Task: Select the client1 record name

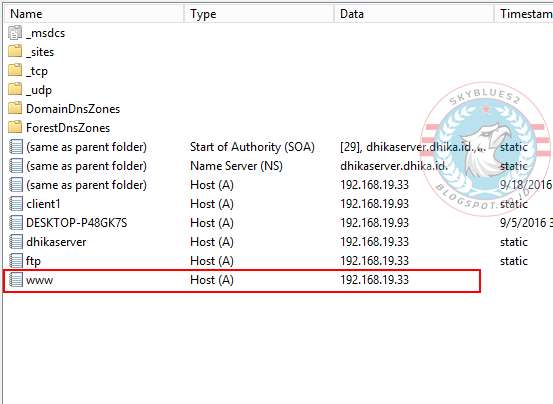Action: tap(43, 204)
